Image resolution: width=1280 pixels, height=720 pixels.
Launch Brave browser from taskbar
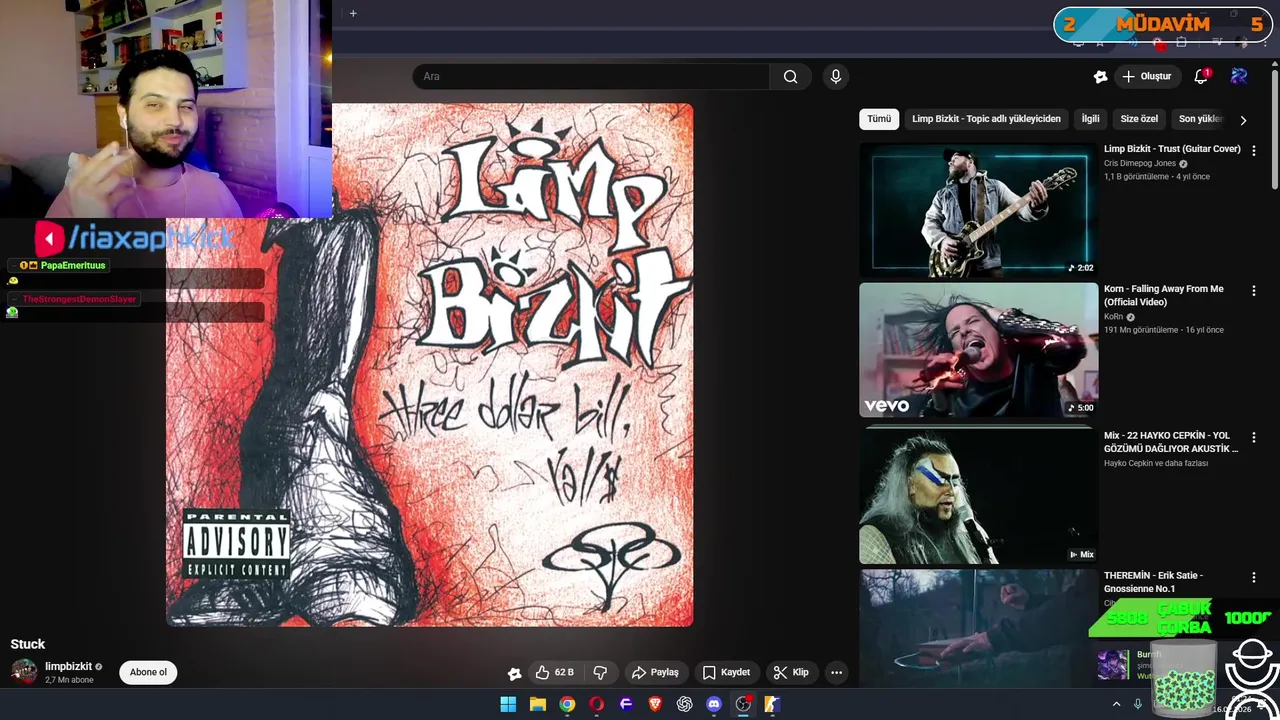point(655,704)
